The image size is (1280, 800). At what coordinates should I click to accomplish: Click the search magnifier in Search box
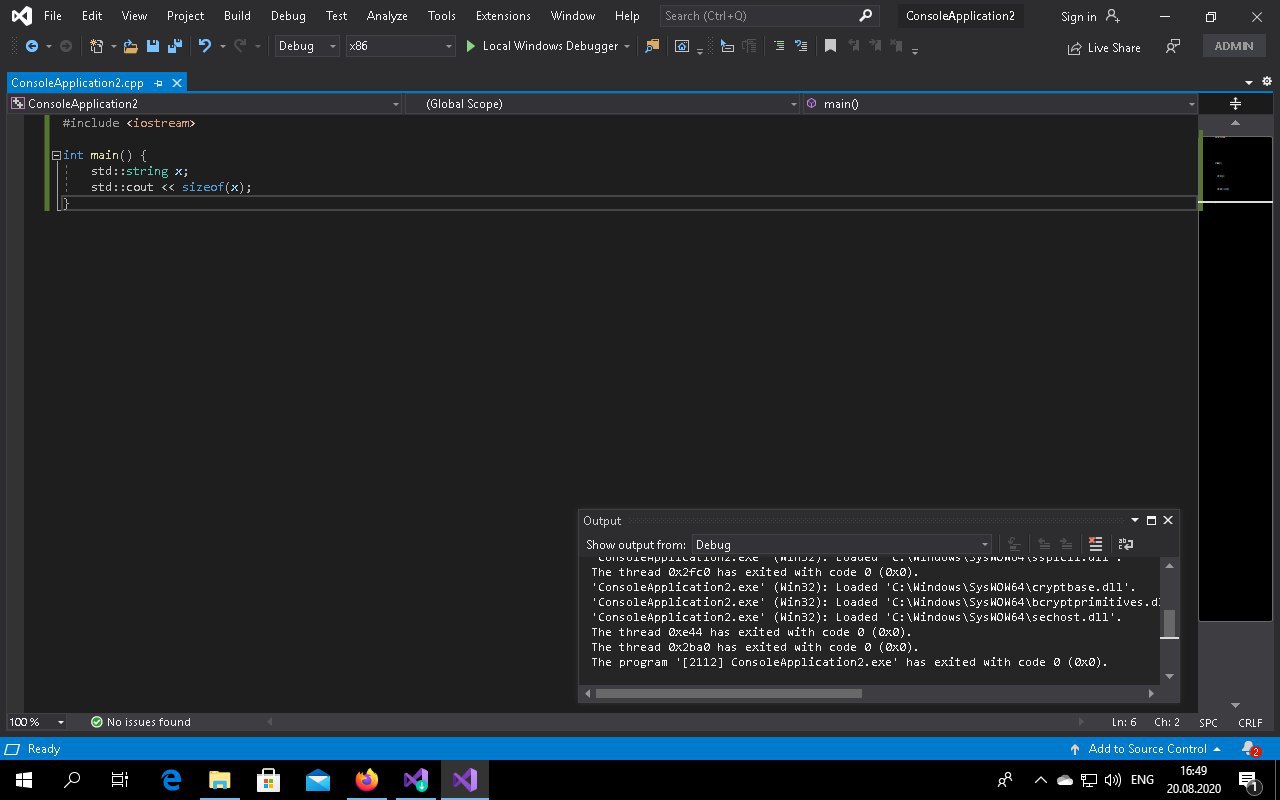pyautogui.click(x=866, y=15)
